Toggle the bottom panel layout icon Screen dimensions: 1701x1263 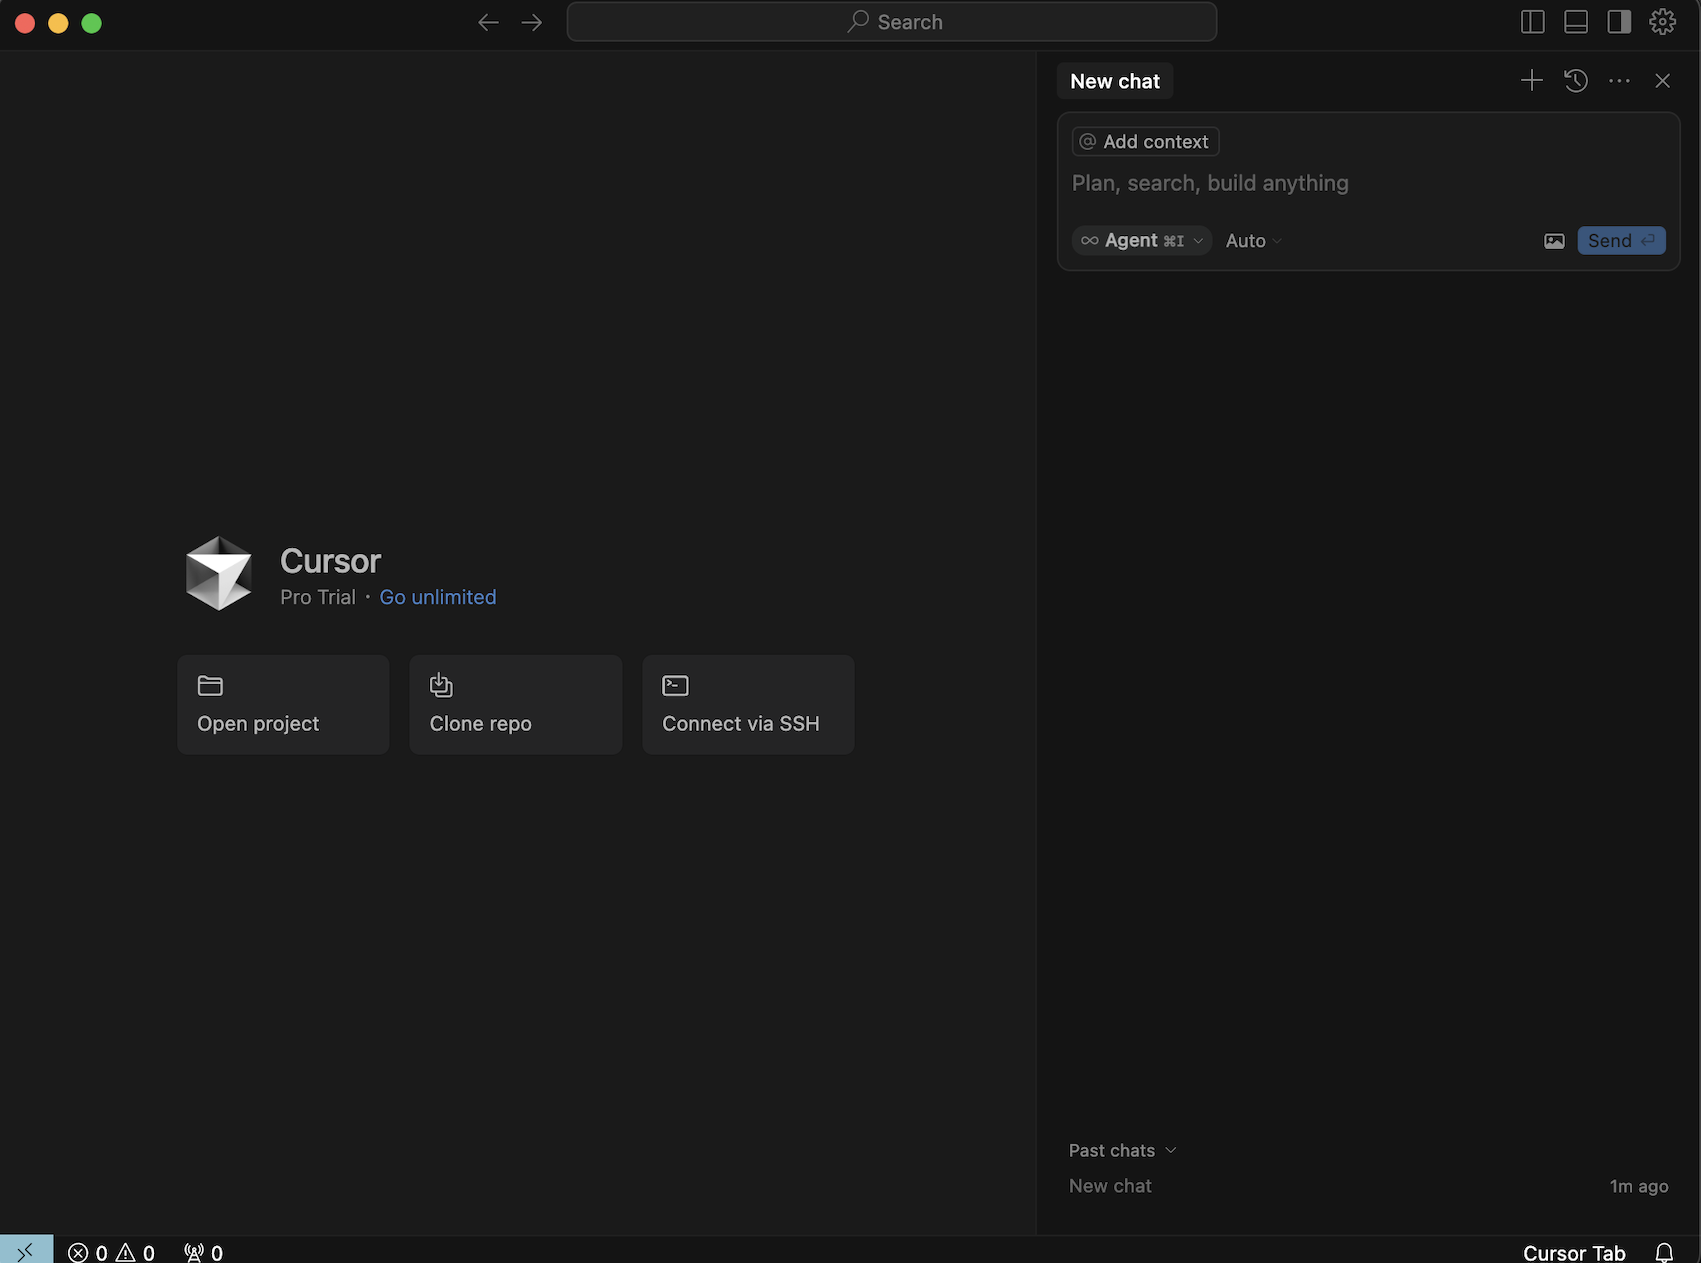coord(1576,22)
